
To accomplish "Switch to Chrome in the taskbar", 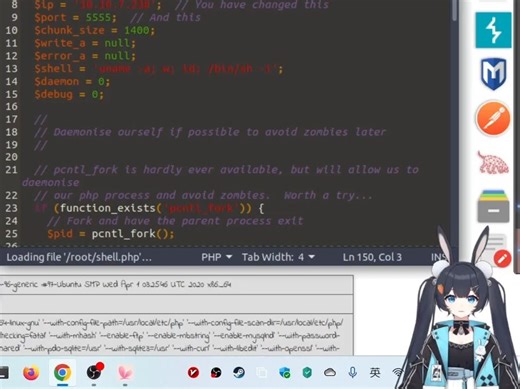I will point(62,372).
